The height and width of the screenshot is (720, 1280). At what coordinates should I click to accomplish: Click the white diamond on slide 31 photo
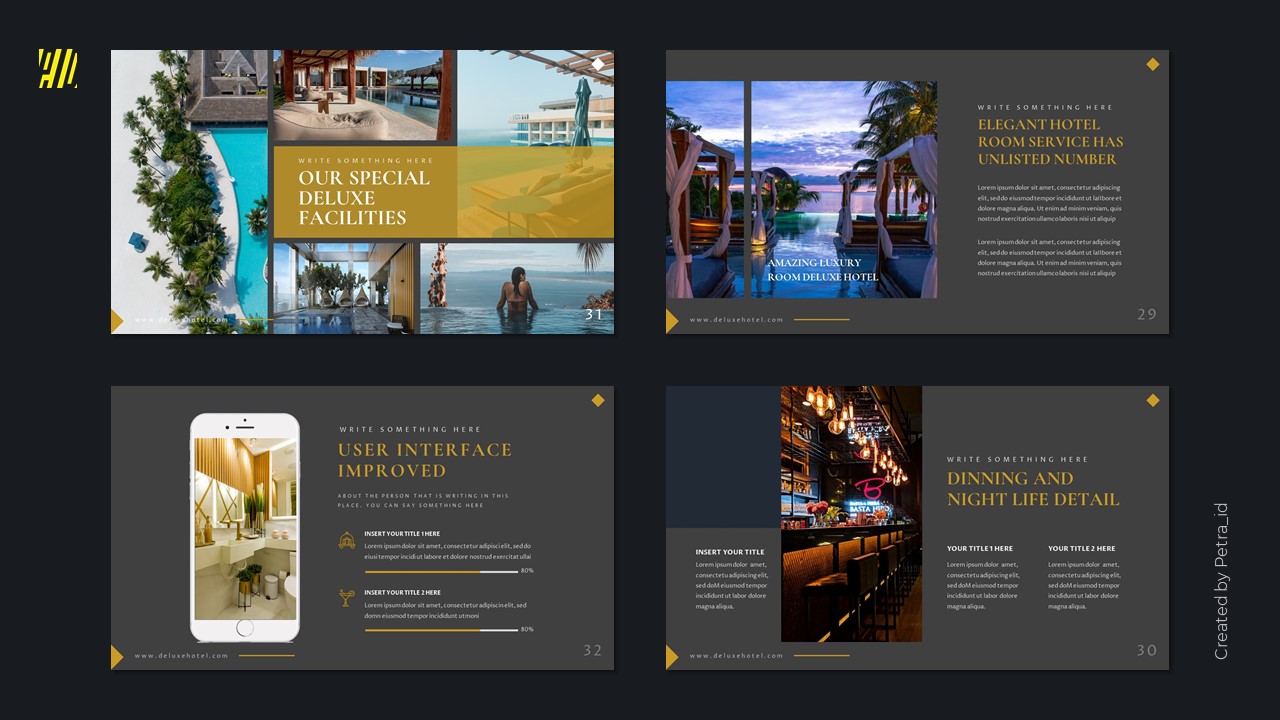598,62
